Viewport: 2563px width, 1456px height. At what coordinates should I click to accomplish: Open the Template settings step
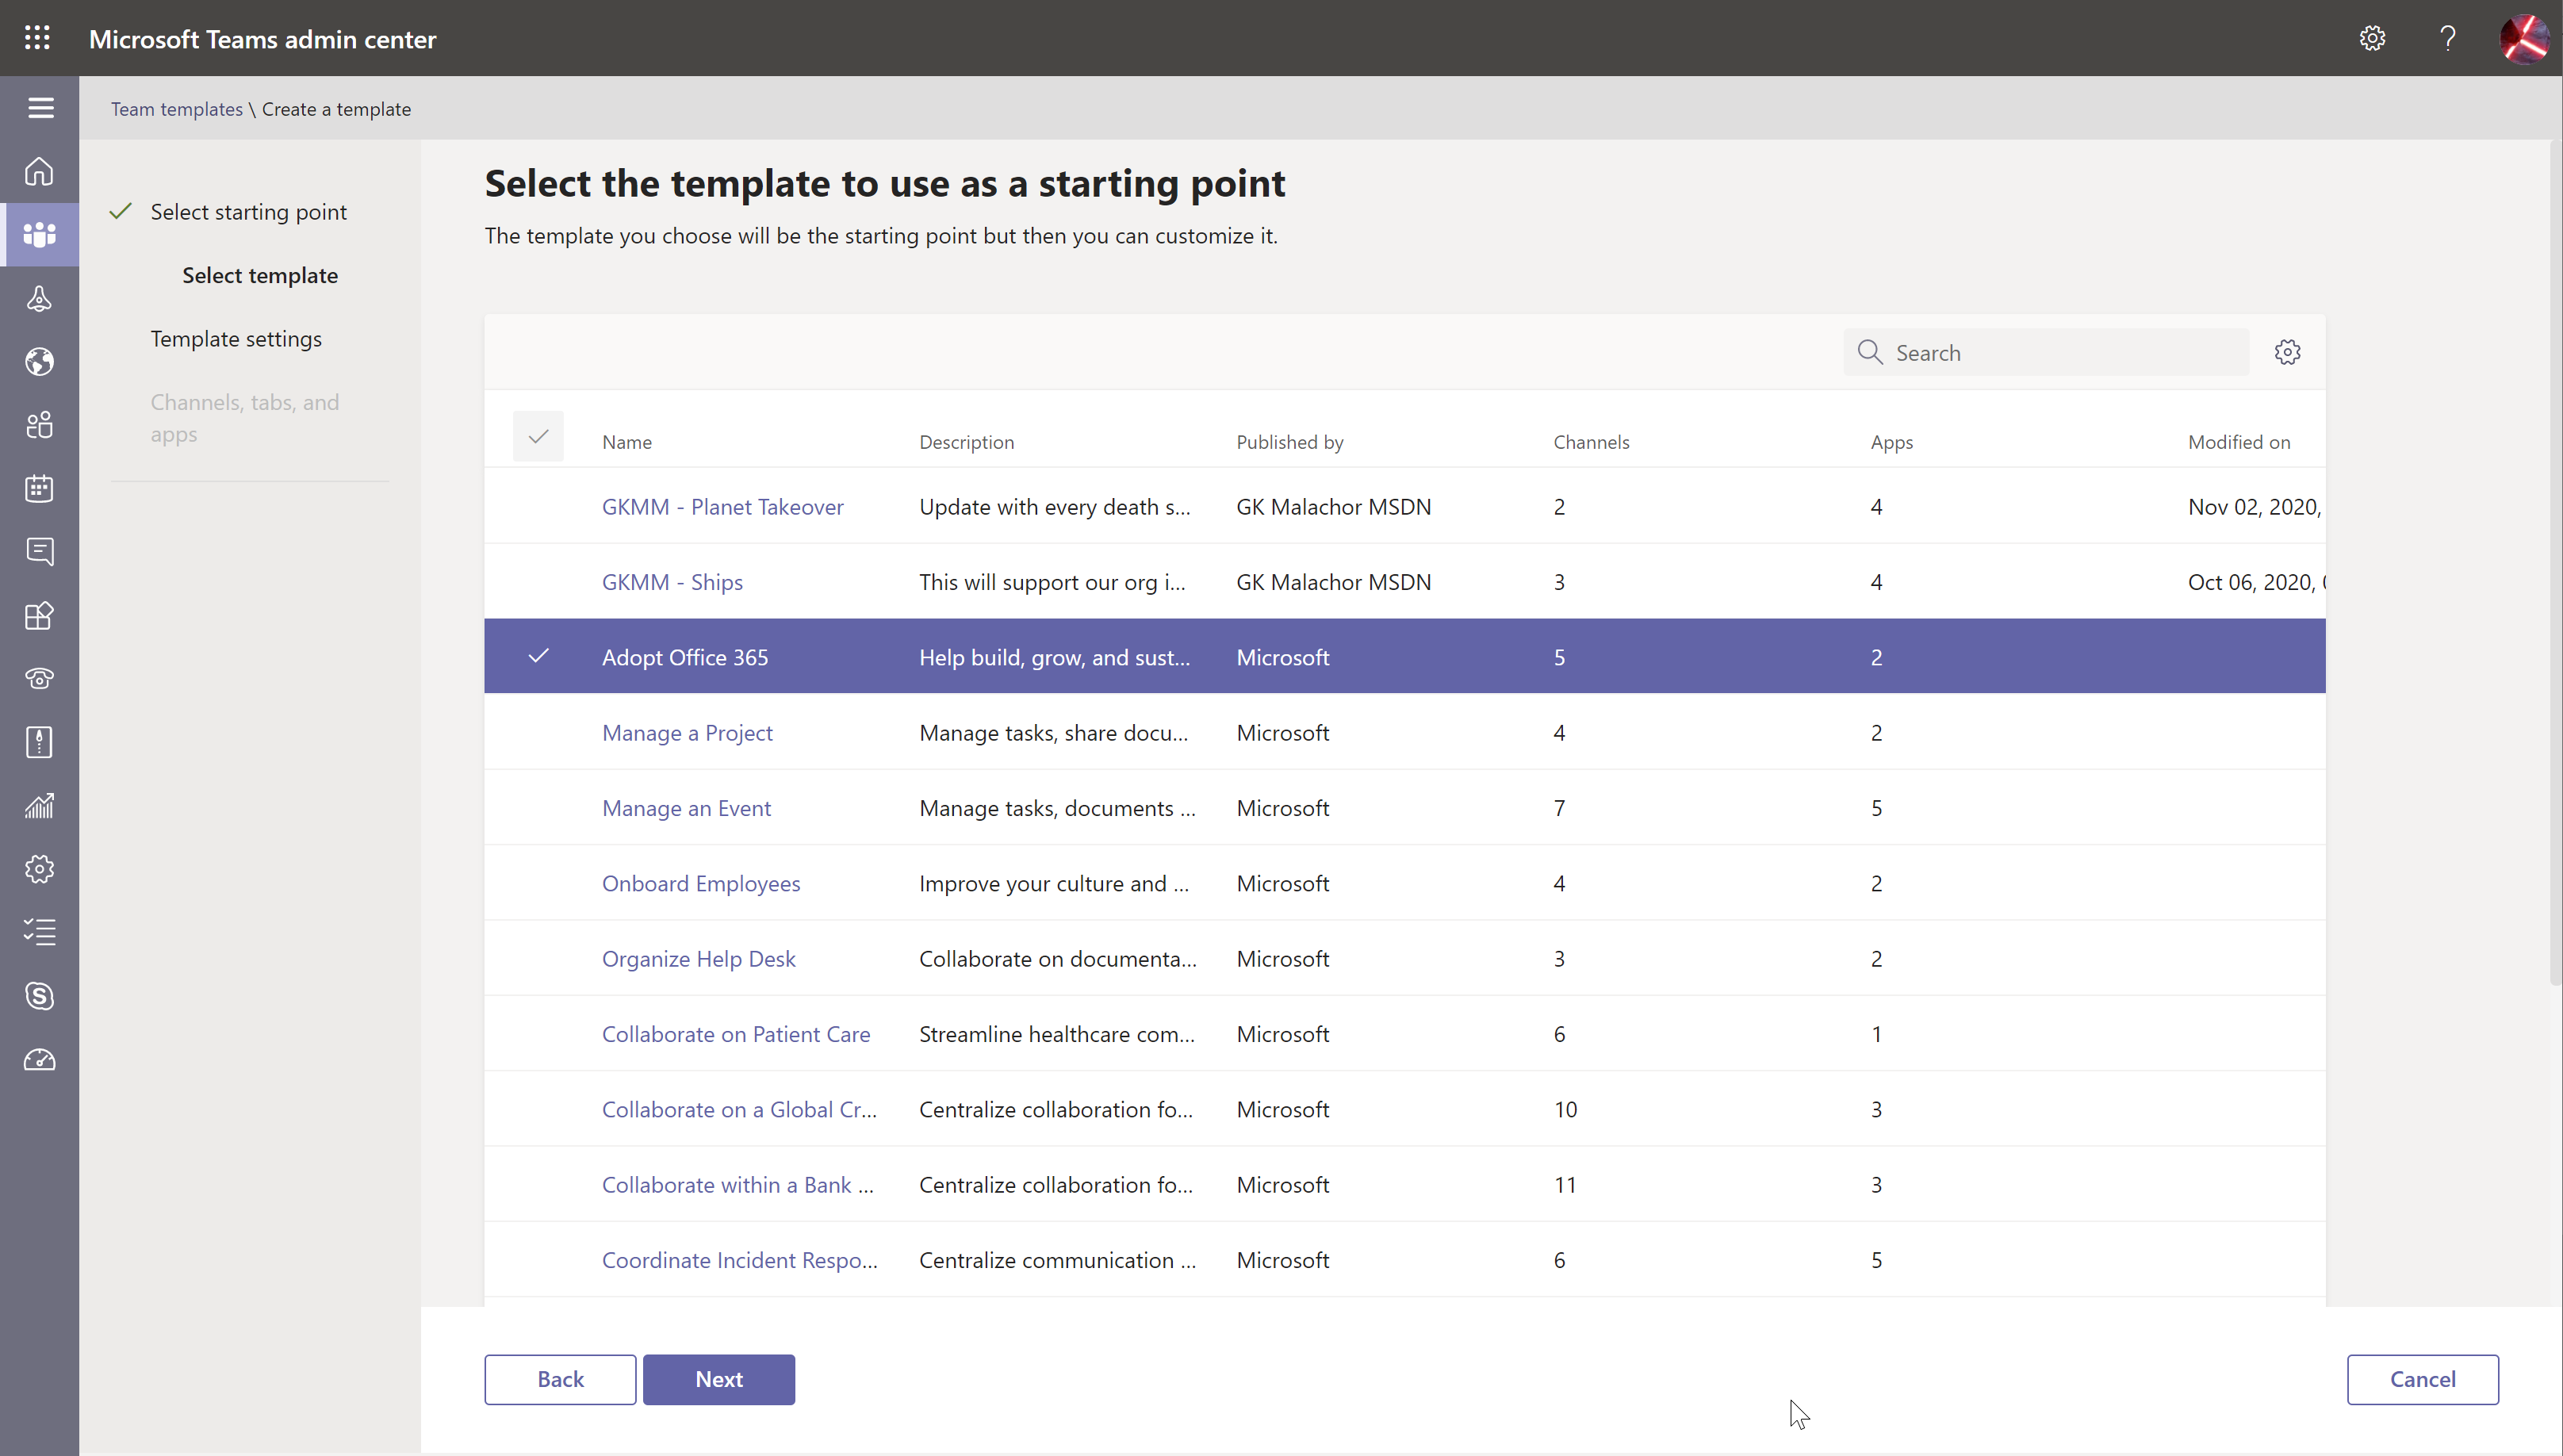[236, 339]
